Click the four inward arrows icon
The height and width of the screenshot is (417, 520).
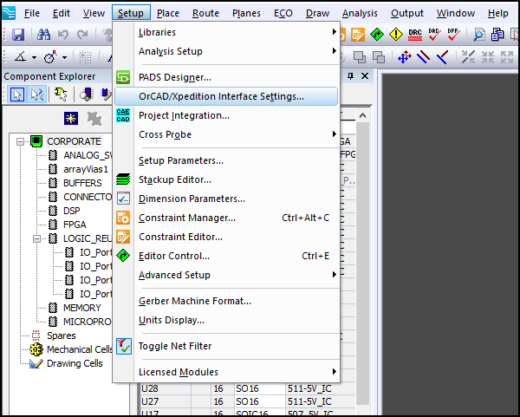coord(488,57)
